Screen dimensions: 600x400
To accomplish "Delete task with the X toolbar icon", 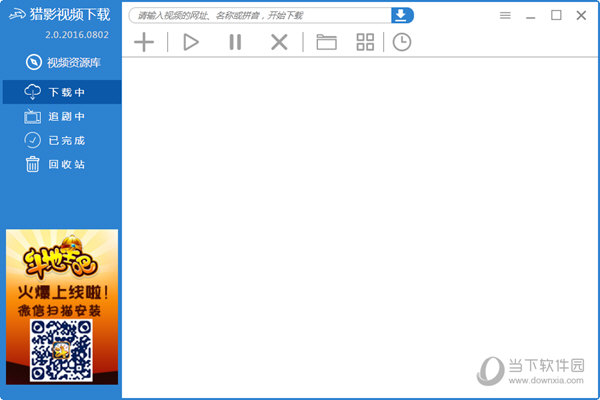I will pyautogui.click(x=279, y=42).
